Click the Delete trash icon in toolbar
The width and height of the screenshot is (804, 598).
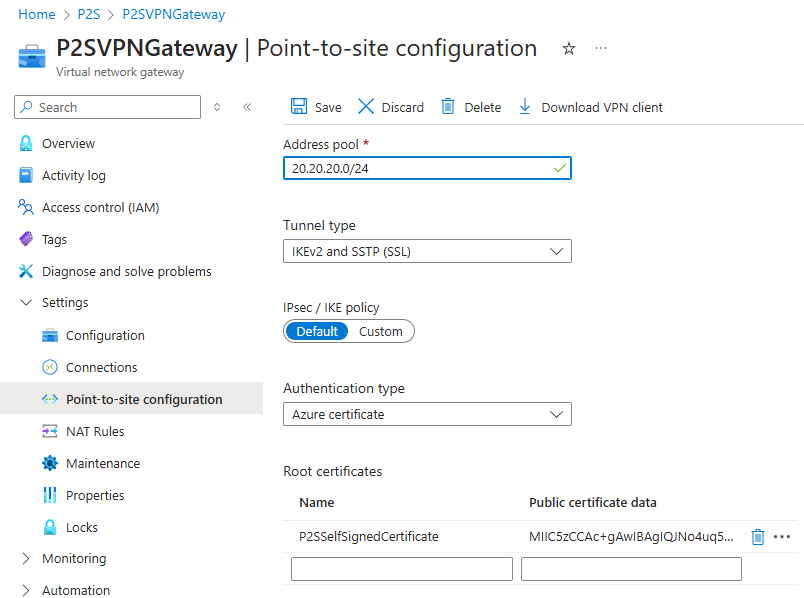pyautogui.click(x=448, y=107)
